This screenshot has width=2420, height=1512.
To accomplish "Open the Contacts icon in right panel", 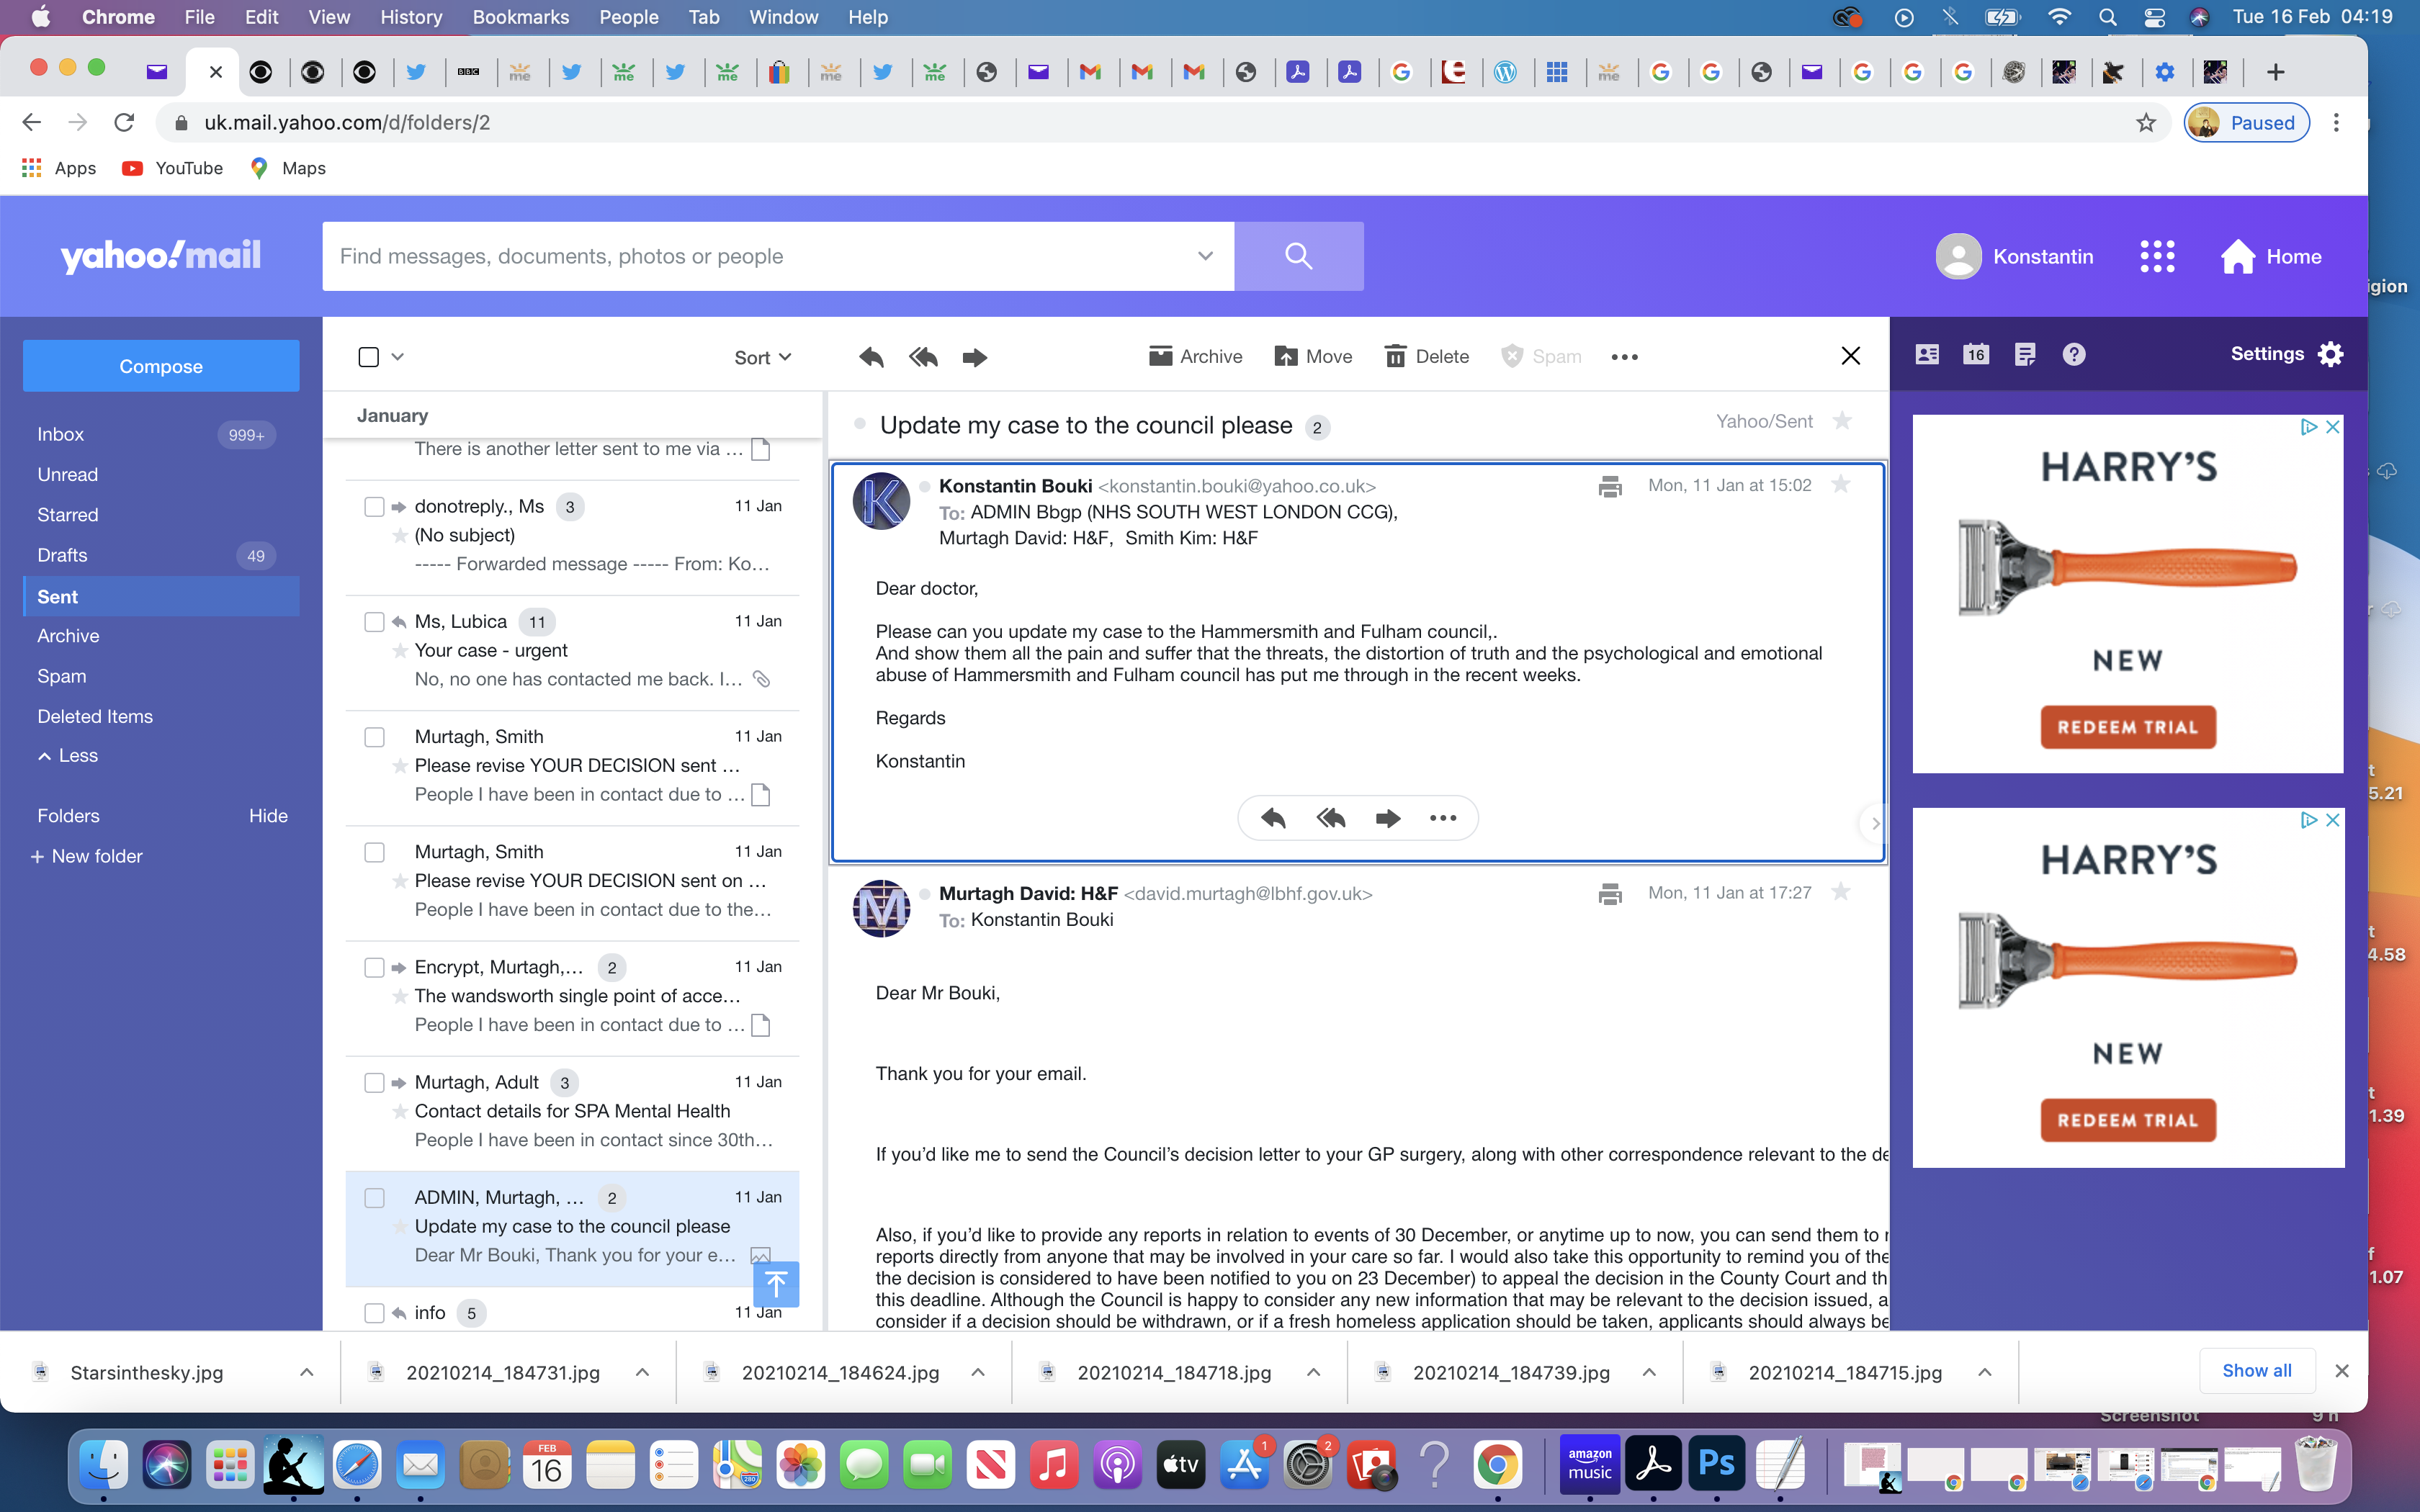I will tap(1927, 354).
